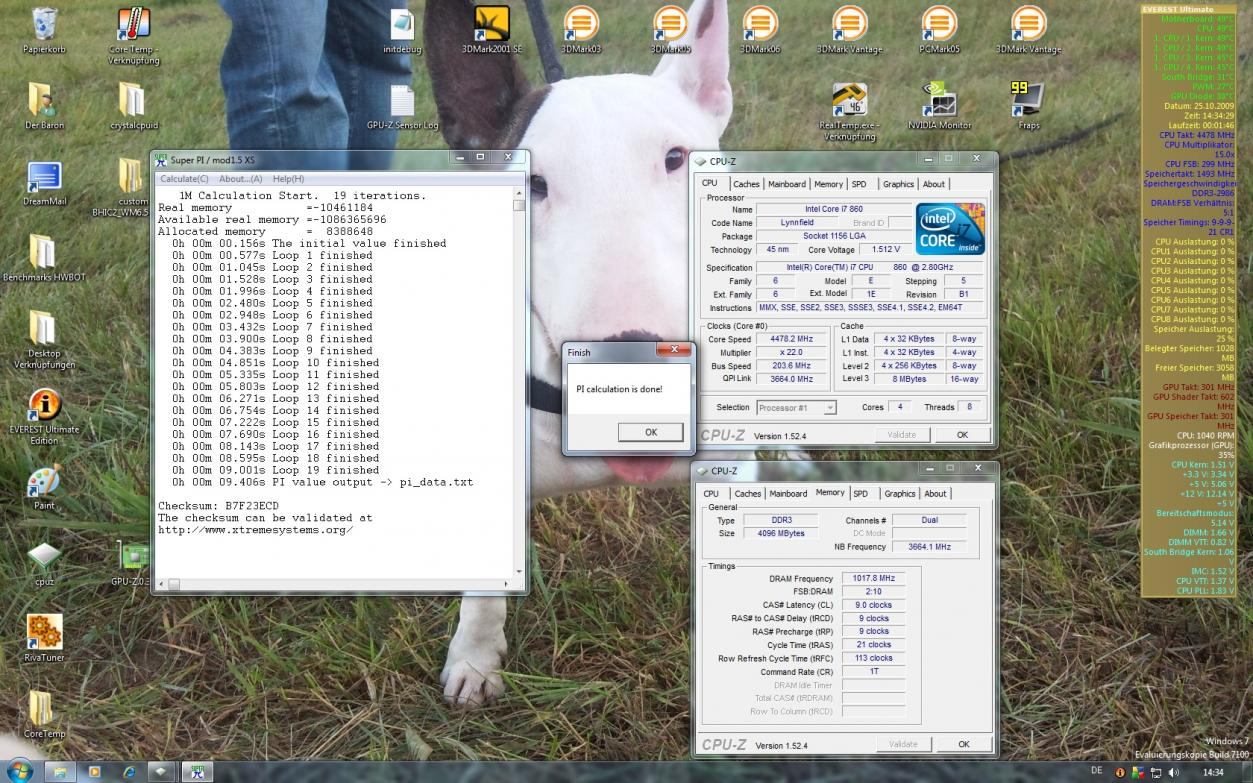This screenshot has width=1253, height=783.
Task: Switch to Super PI taskbar button
Action: pyautogui.click(x=196, y=771)
